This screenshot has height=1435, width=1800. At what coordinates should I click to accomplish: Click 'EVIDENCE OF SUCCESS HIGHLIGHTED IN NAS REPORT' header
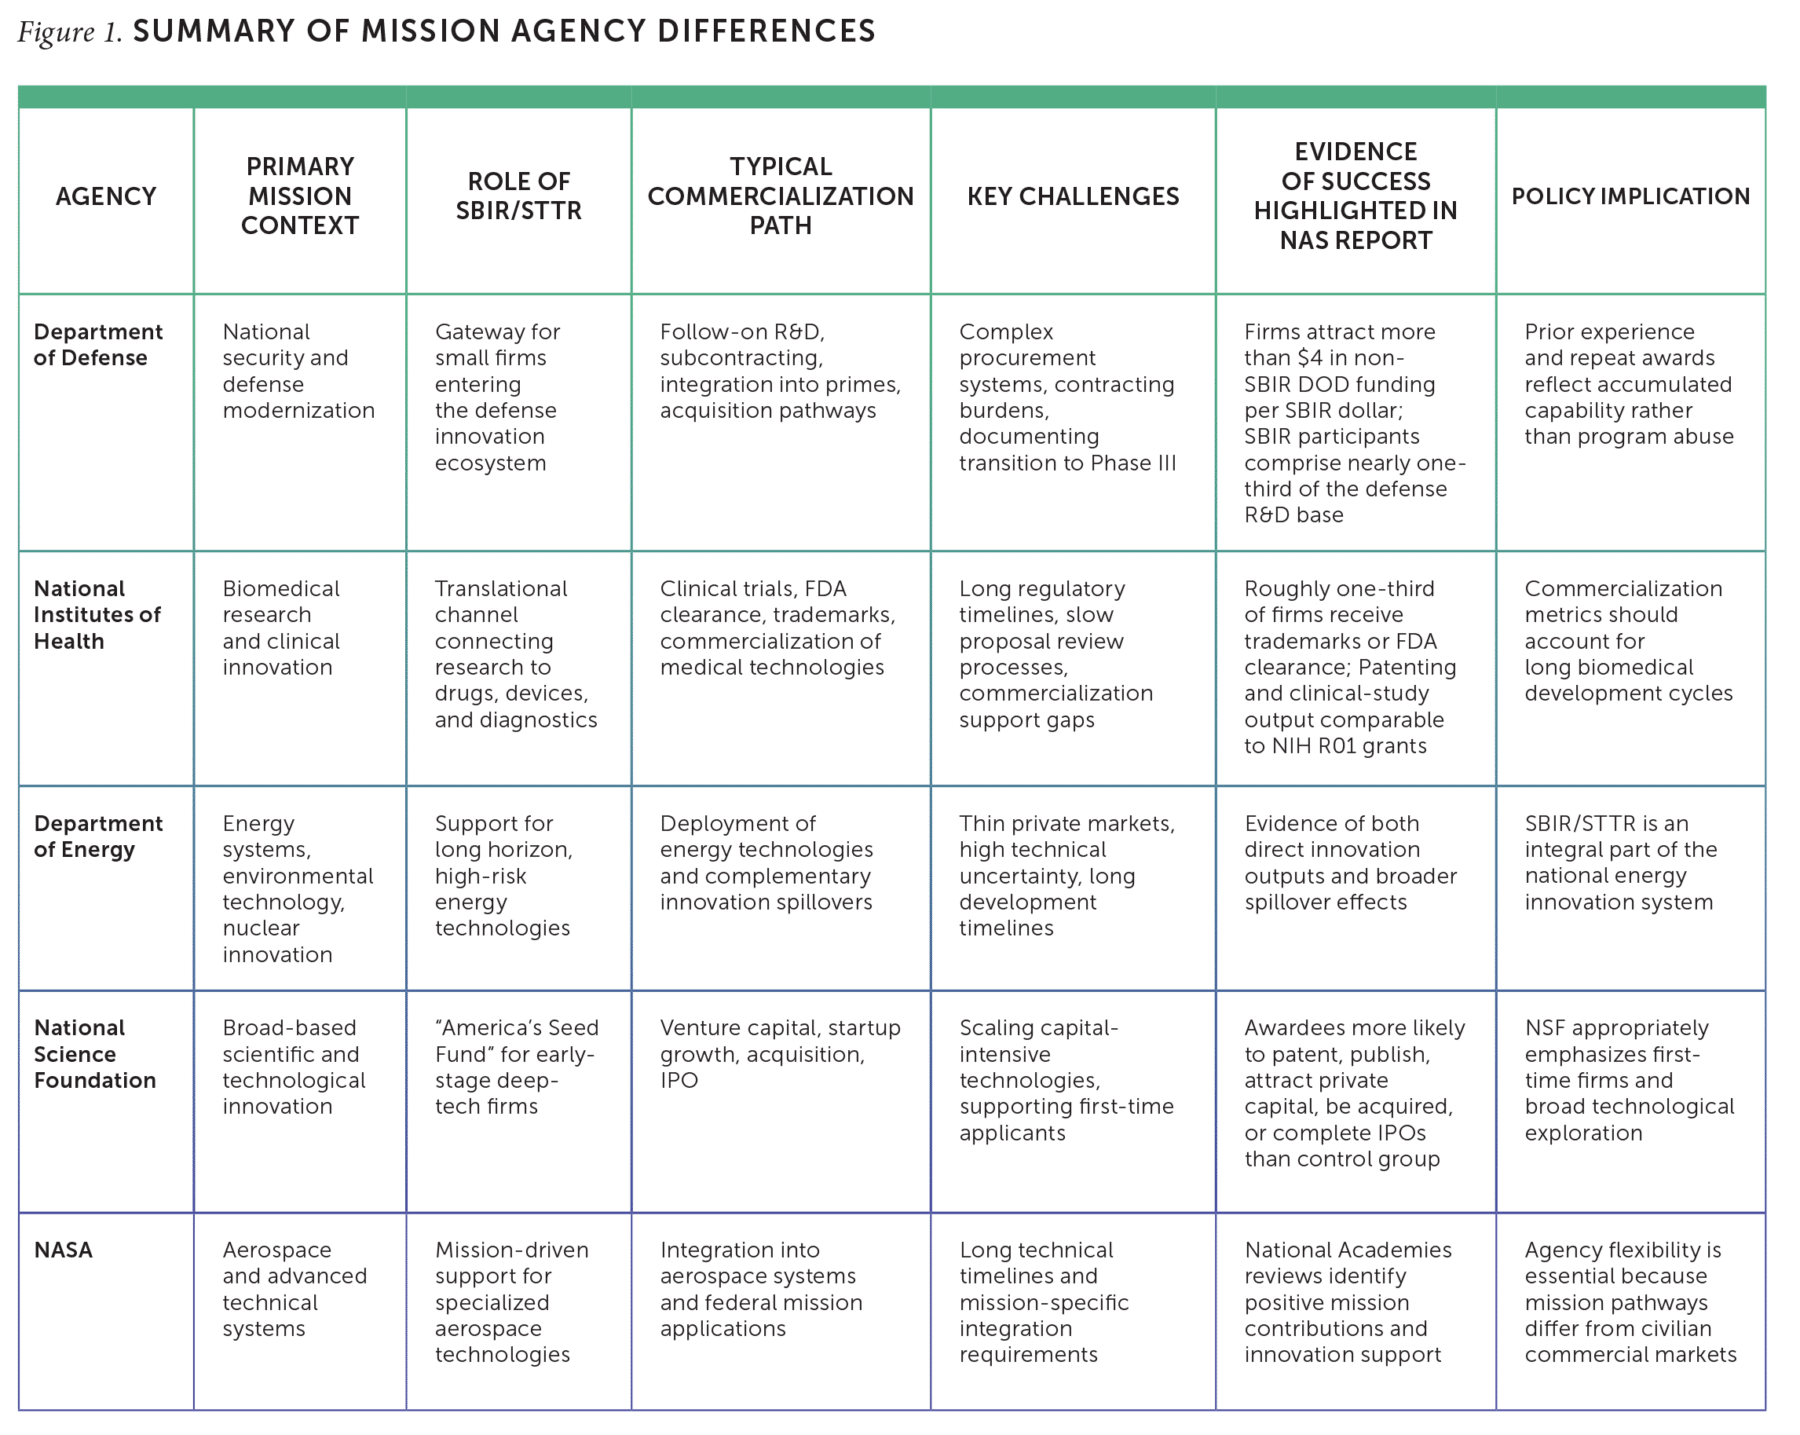[x=1356, y=196]
